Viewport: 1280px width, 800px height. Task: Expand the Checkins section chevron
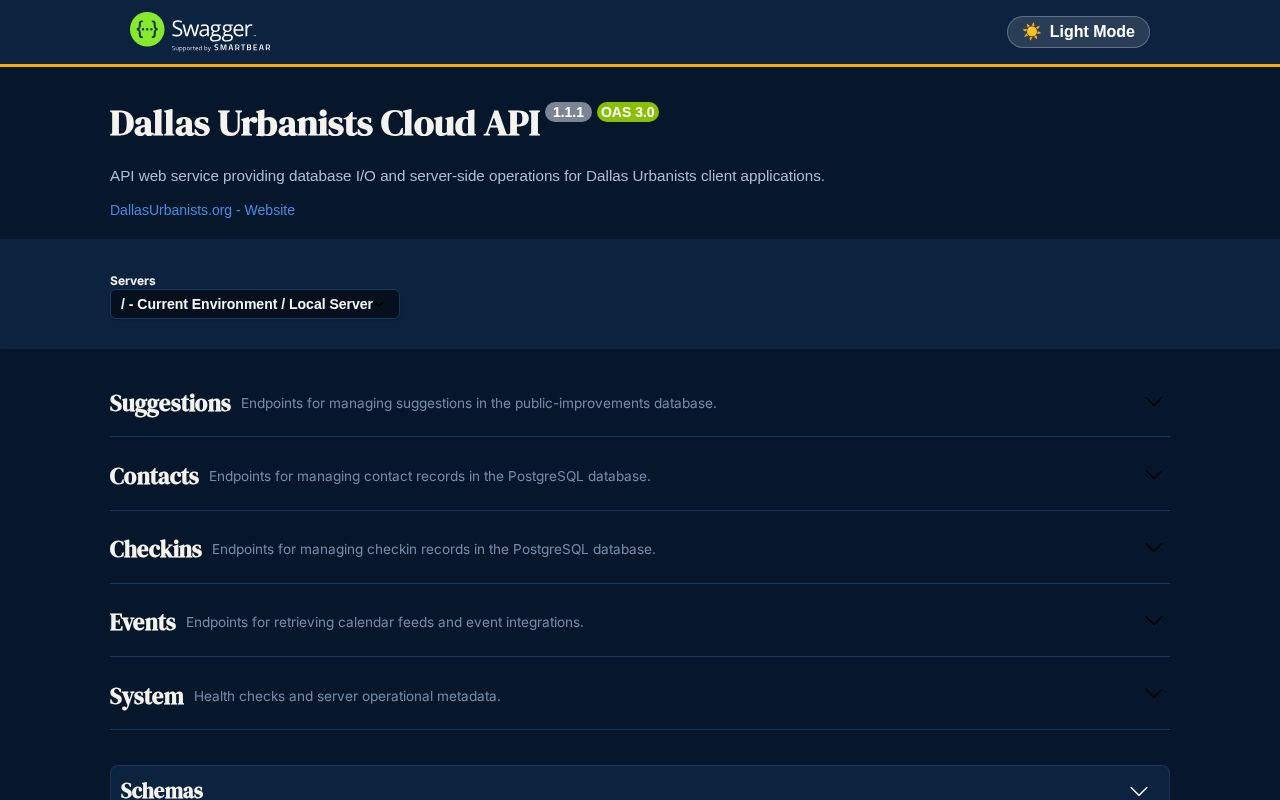point(1153,548)
